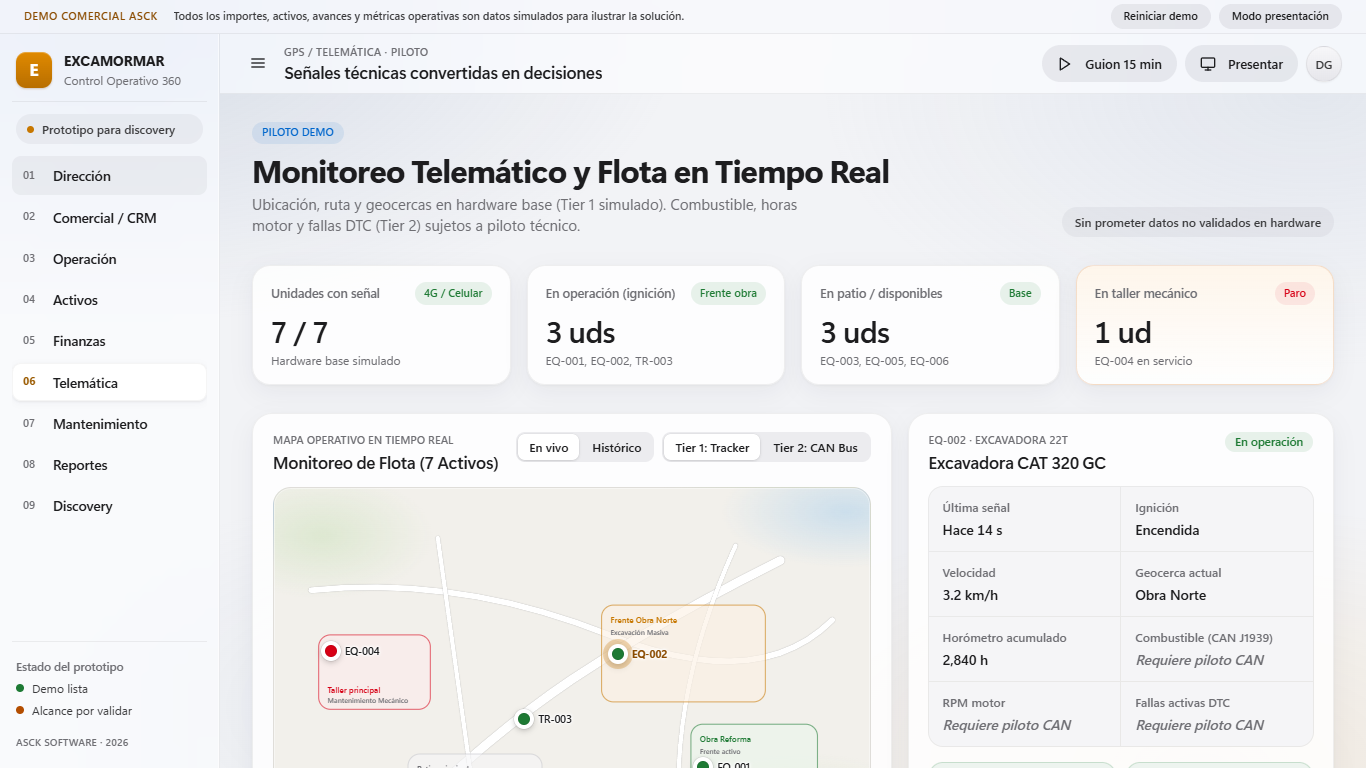
Task: Click the PILOTO DEMO badge
Action: pos(298,132)
